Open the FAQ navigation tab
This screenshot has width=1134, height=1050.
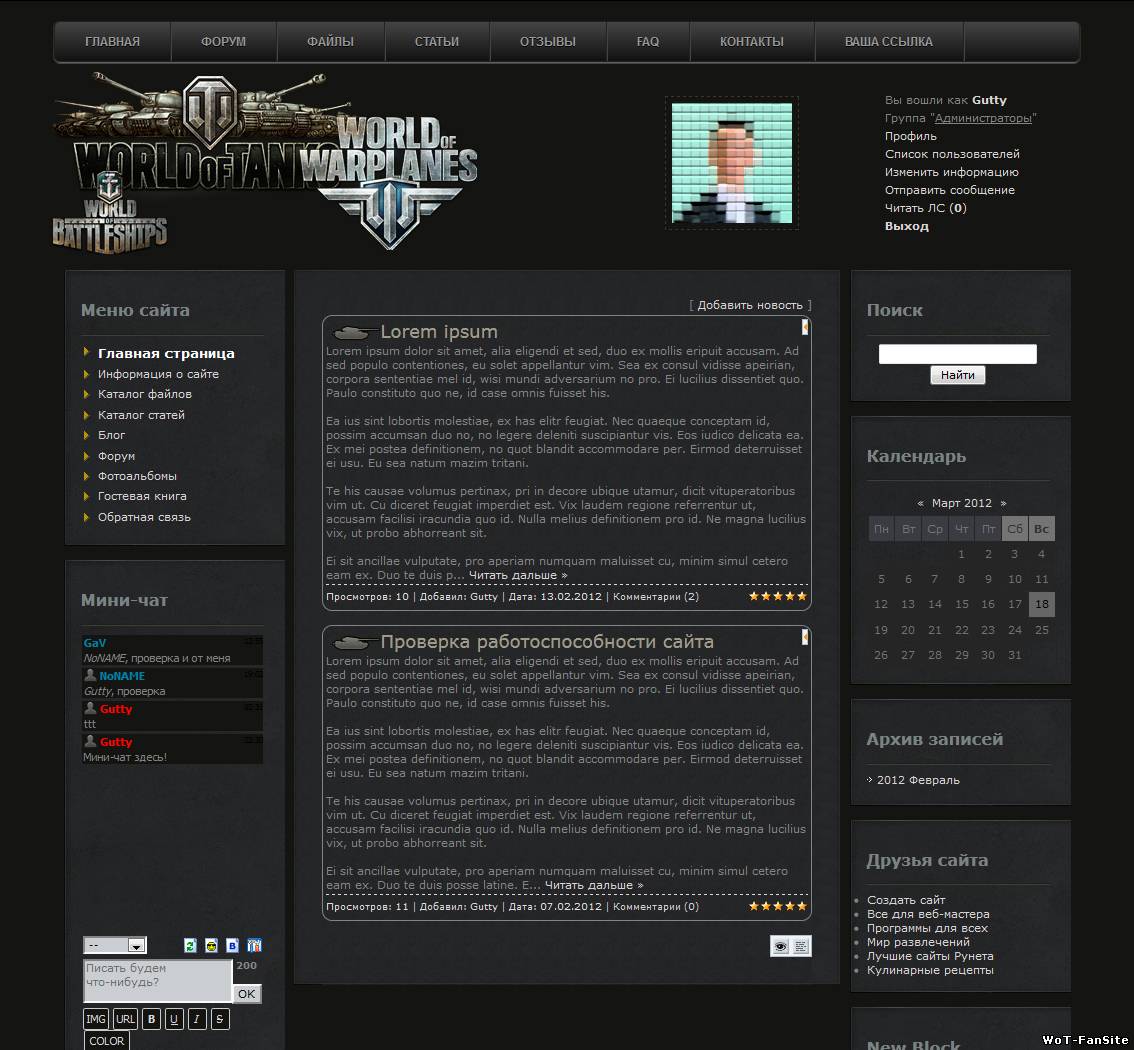pos(648,42)
